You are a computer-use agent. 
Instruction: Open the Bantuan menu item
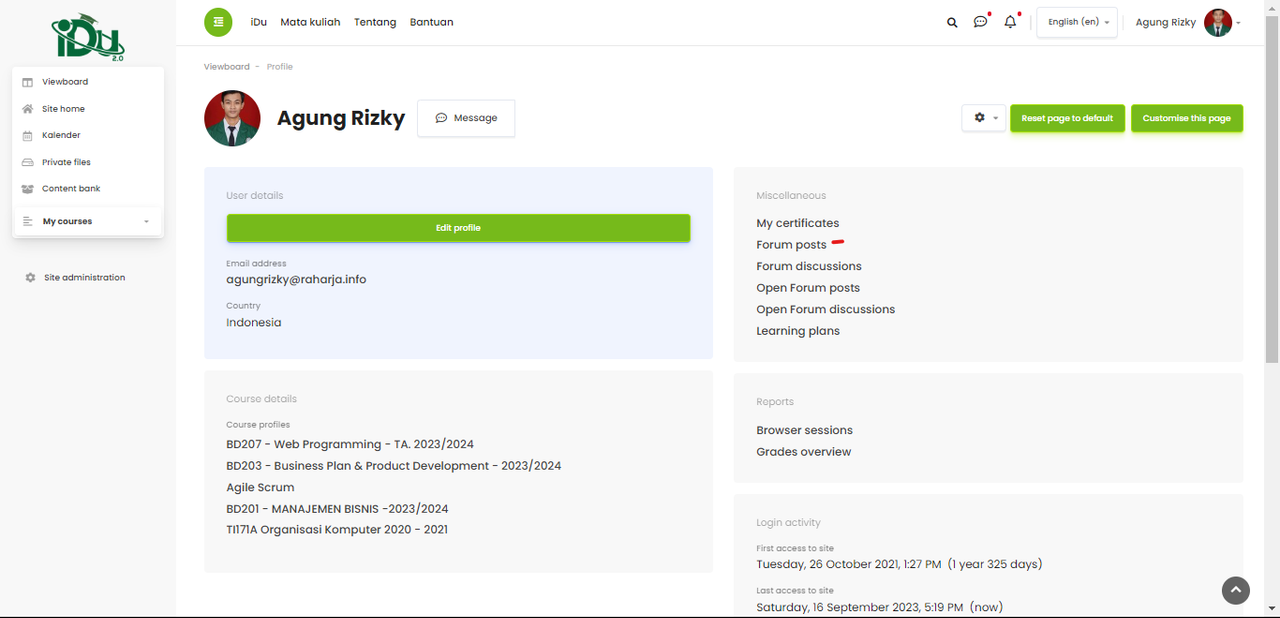[431, 22]
